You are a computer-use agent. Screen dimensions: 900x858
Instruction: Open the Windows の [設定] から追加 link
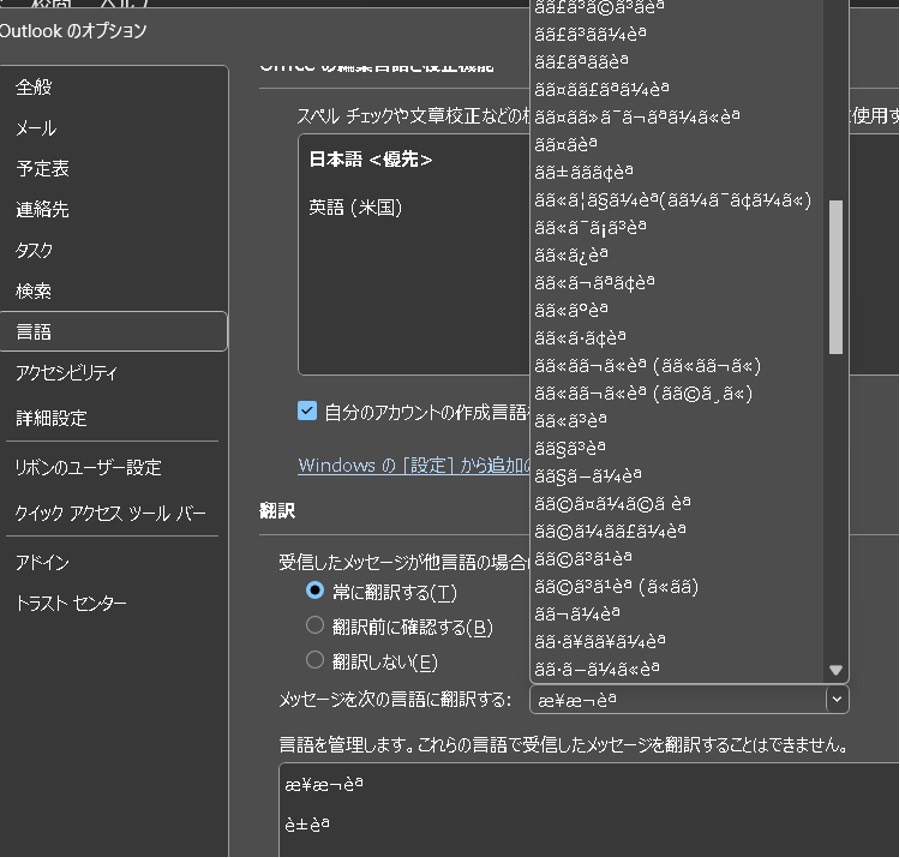pos(413,465)
